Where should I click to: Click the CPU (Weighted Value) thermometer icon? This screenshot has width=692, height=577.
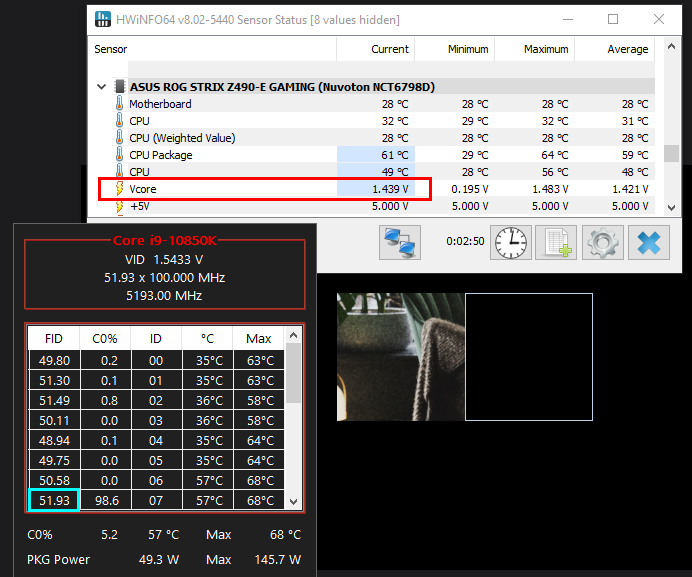119,138
